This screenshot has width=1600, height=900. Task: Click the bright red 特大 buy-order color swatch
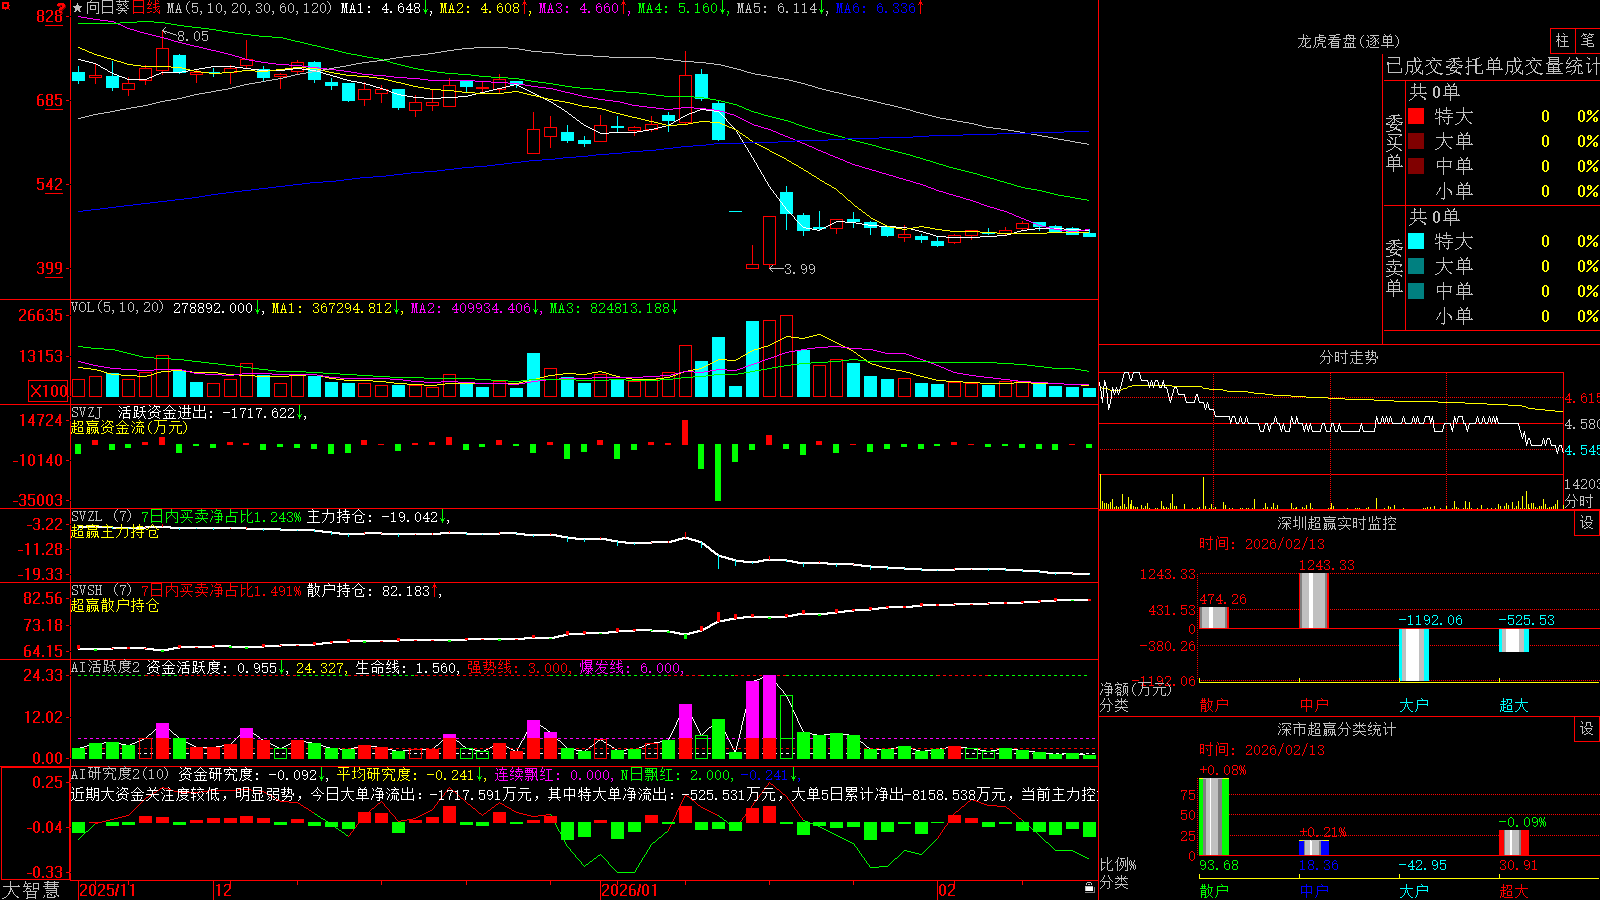(1416, 116)
